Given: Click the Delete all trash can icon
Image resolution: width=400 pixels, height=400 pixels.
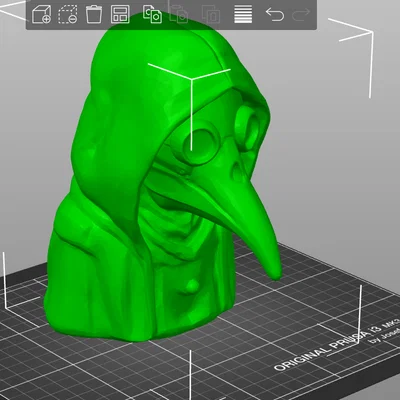Looking at the screenshot, I should (94, 15).
